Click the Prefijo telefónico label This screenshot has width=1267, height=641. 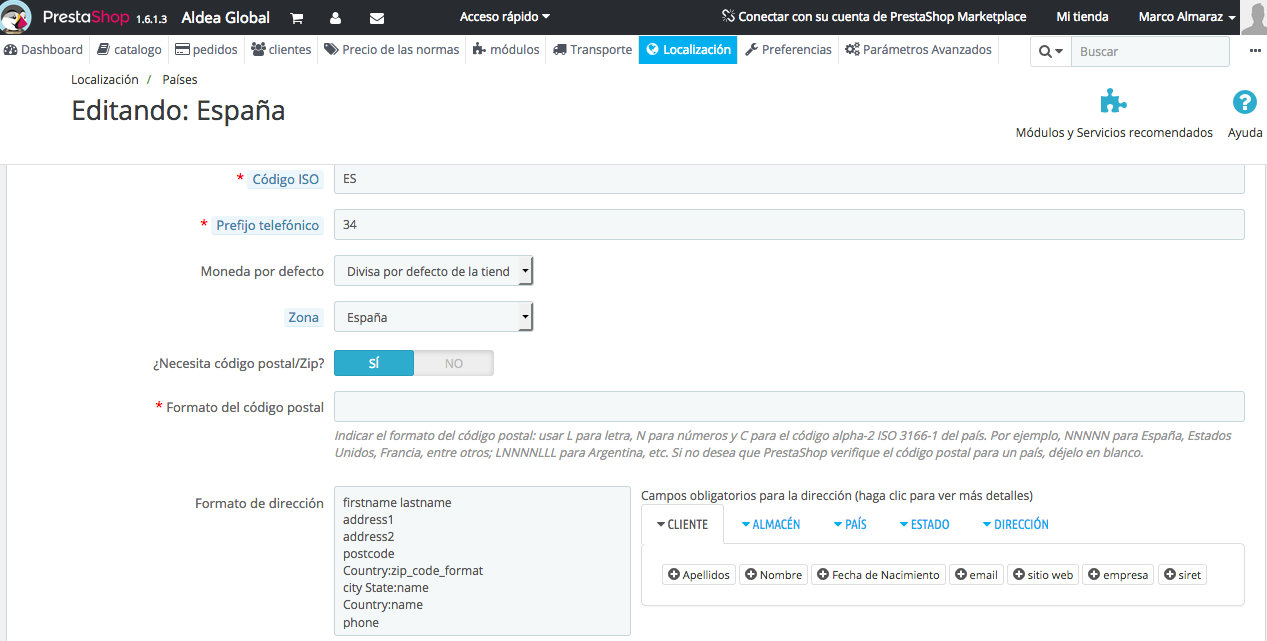point(267,225)
